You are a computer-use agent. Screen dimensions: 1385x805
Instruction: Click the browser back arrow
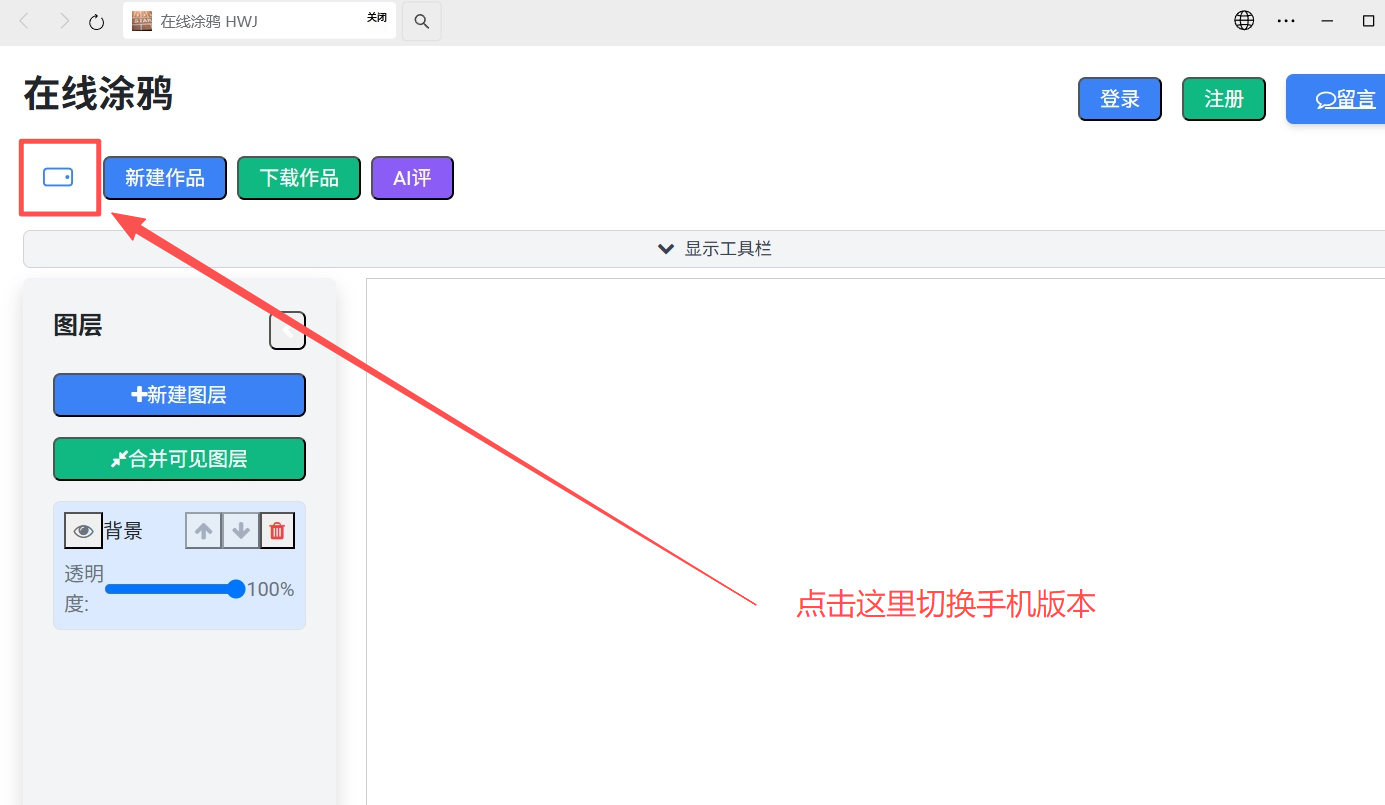coord(23,20)
